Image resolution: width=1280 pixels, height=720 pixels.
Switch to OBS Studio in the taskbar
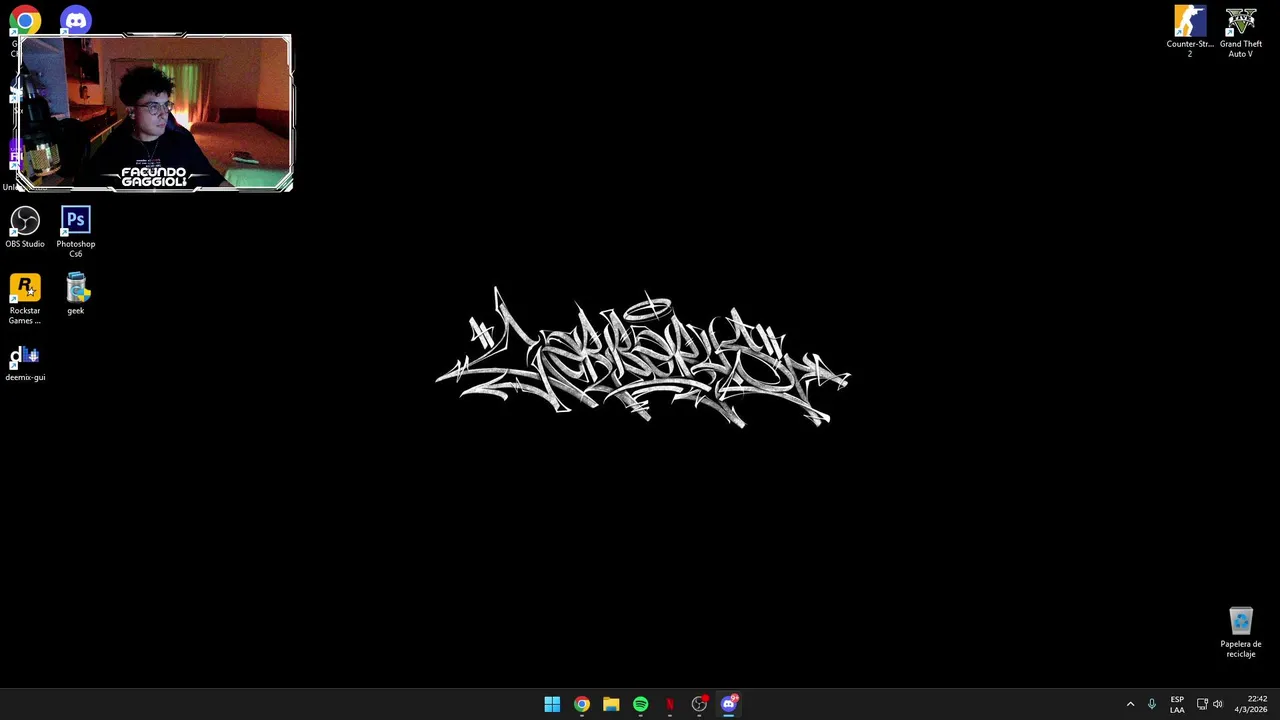[x=699, y=704]
